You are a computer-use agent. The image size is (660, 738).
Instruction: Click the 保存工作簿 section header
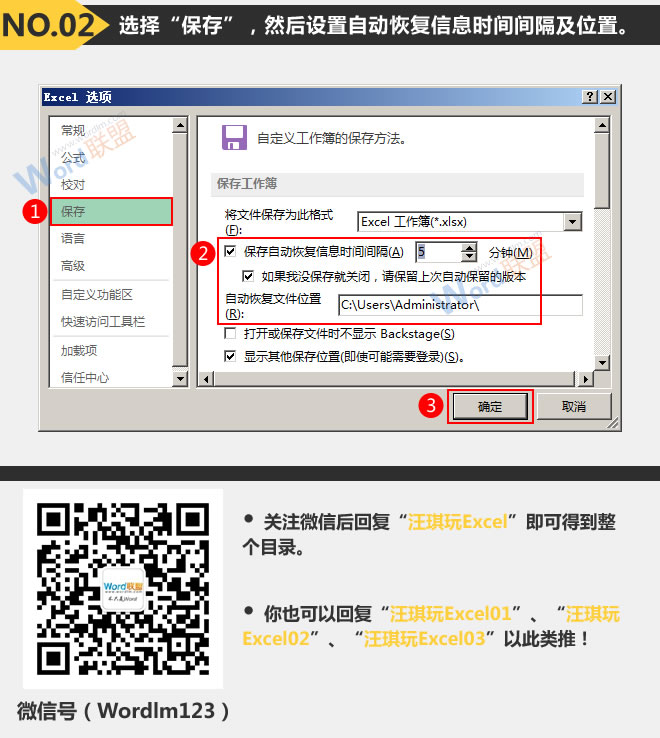pyautogui.click(x=397, y=184)
